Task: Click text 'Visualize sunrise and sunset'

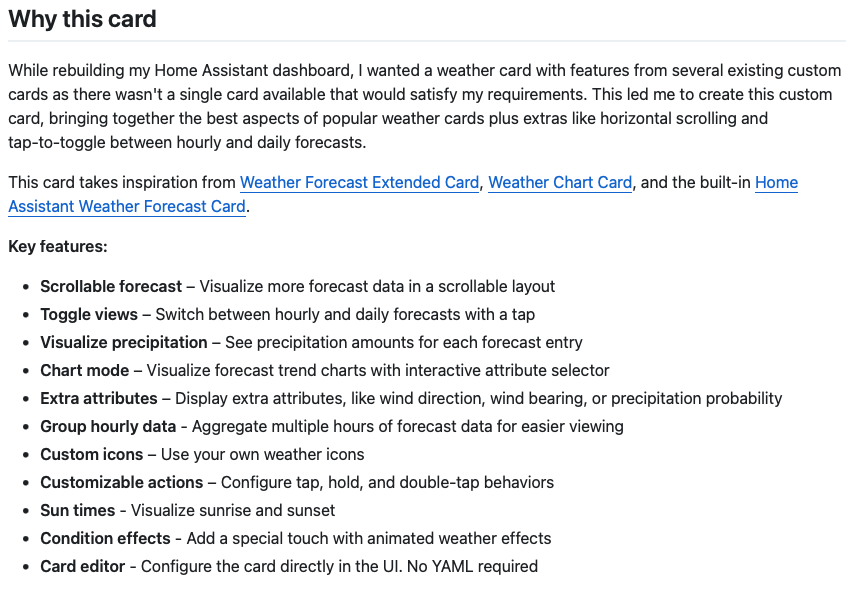Action: pyautogui.click(x=233, y=510)
